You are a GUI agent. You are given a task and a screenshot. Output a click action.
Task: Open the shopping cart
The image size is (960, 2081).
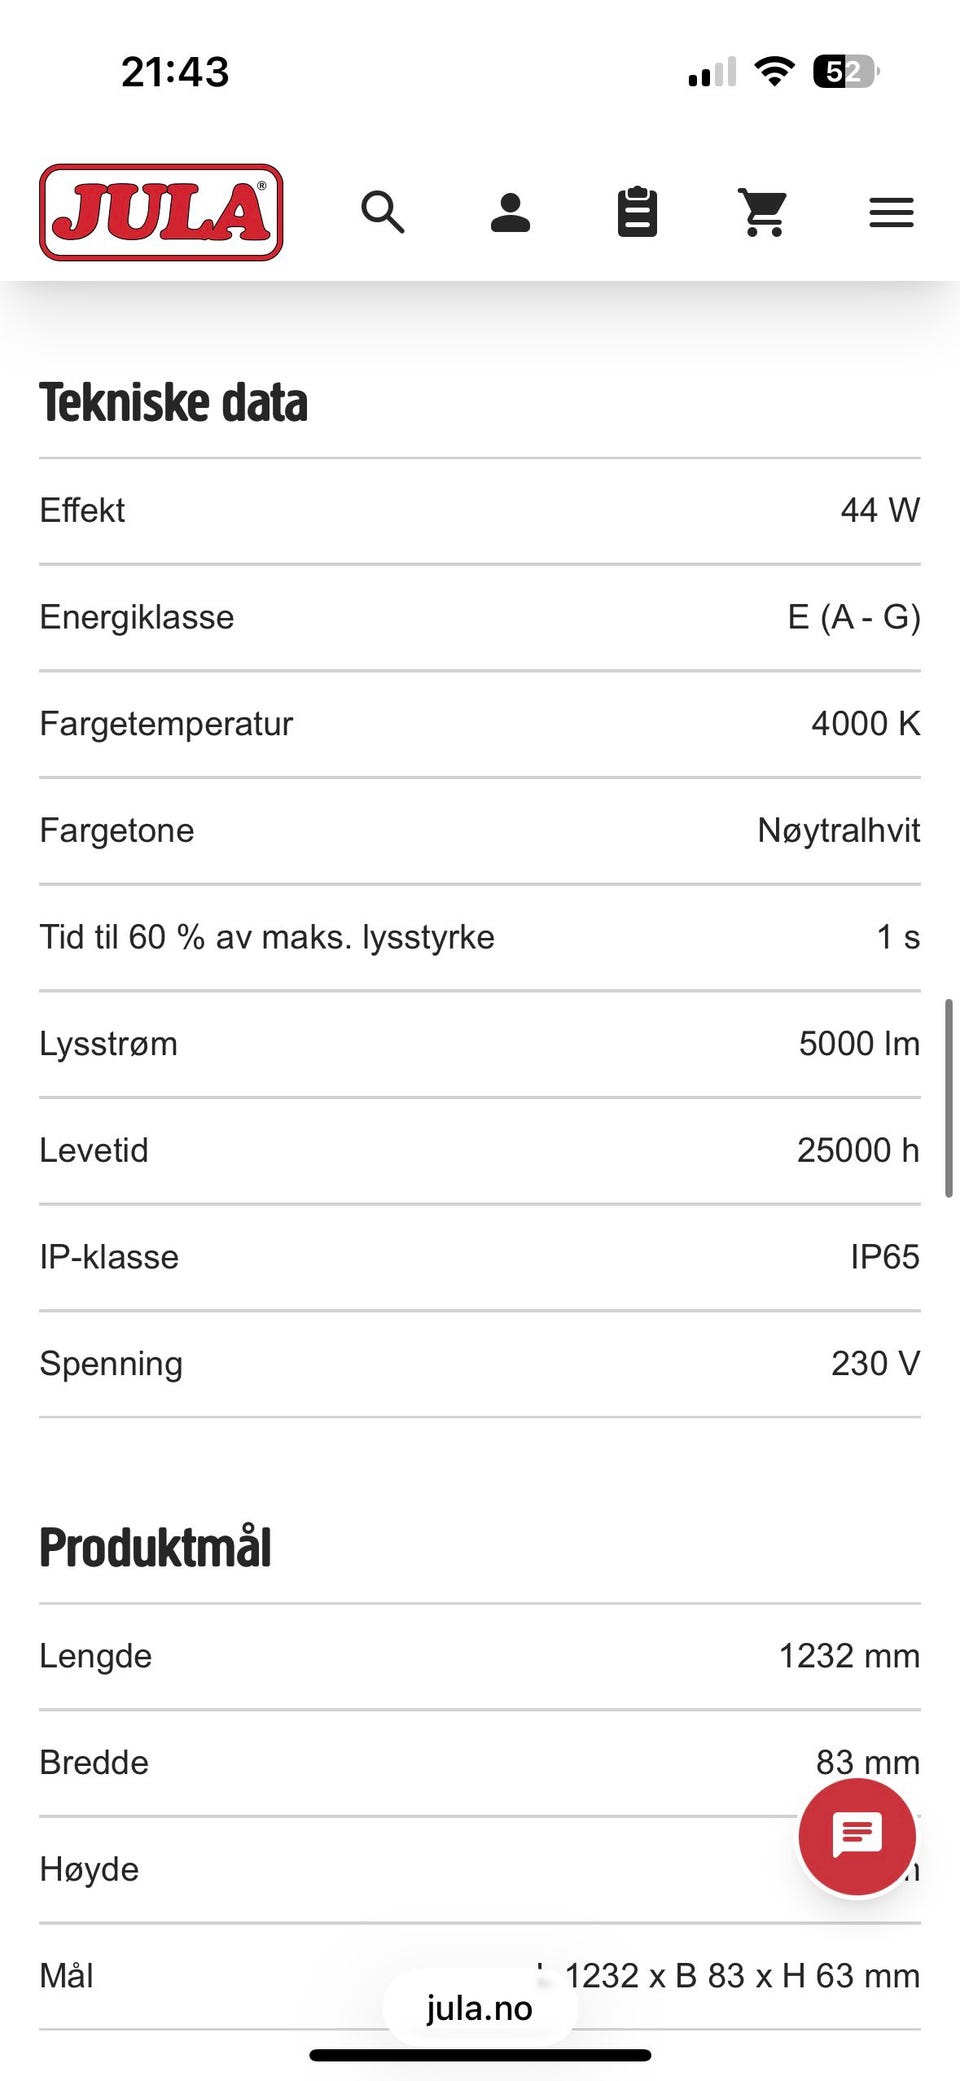coord(764,212)
